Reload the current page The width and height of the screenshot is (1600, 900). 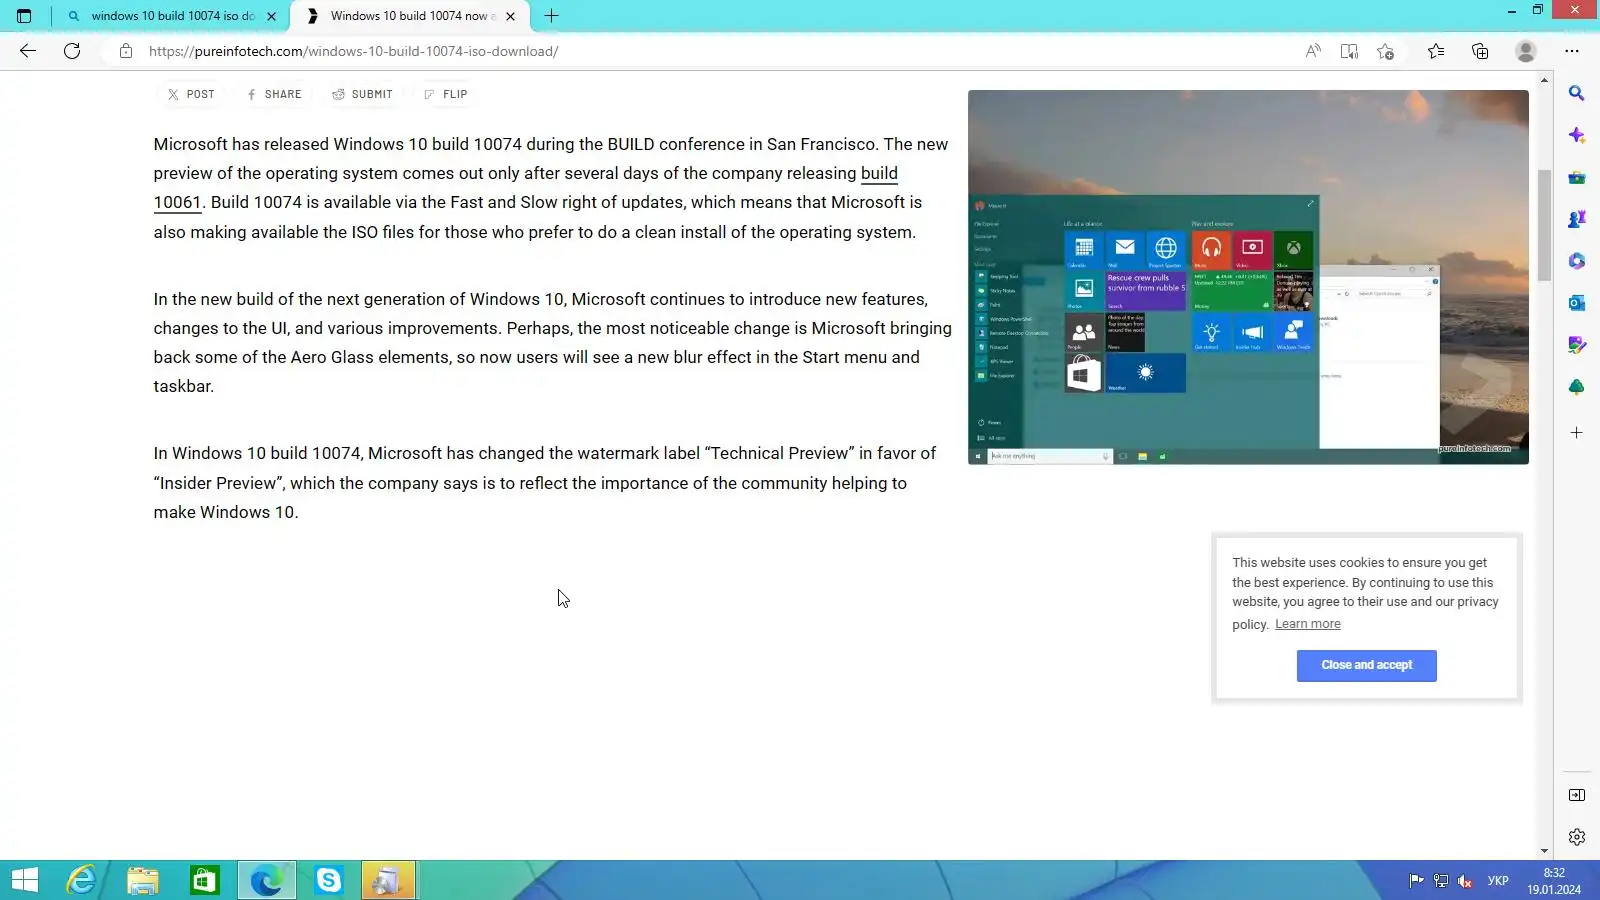(72, 51)
